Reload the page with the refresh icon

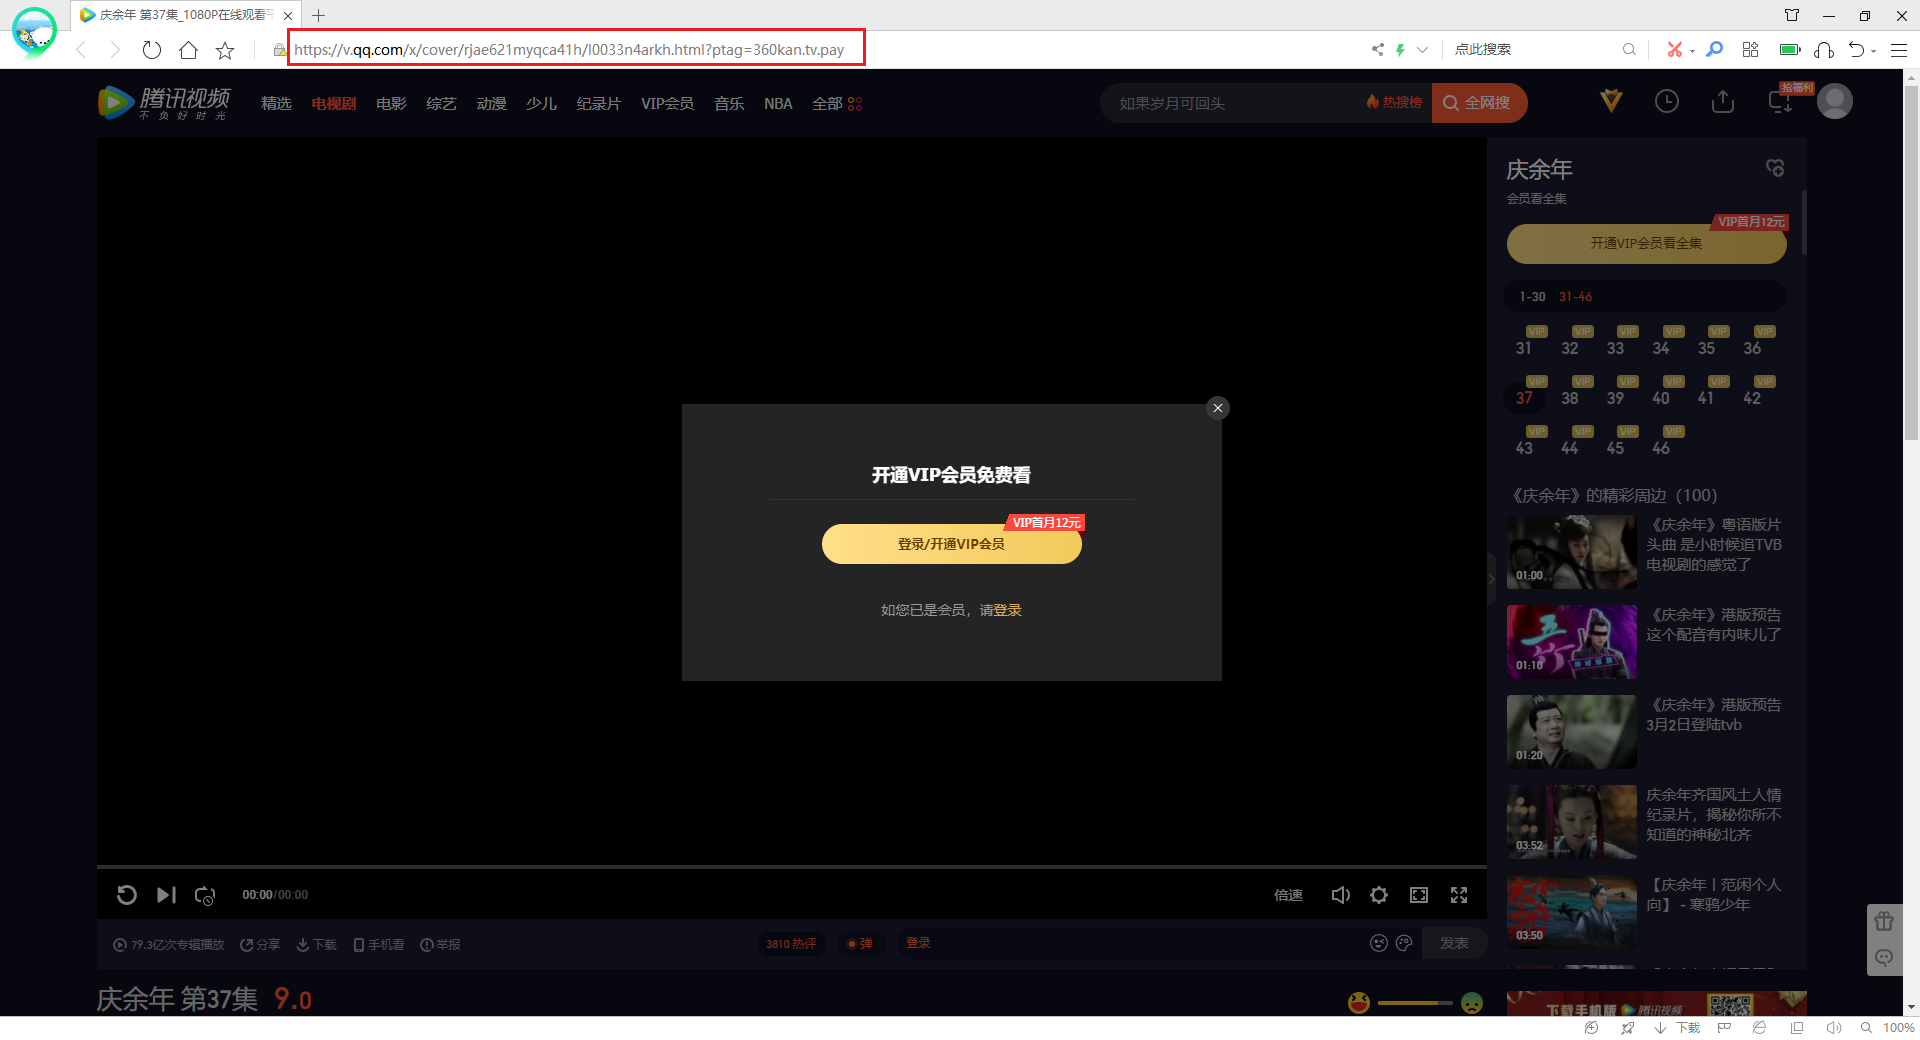(152, 50)
